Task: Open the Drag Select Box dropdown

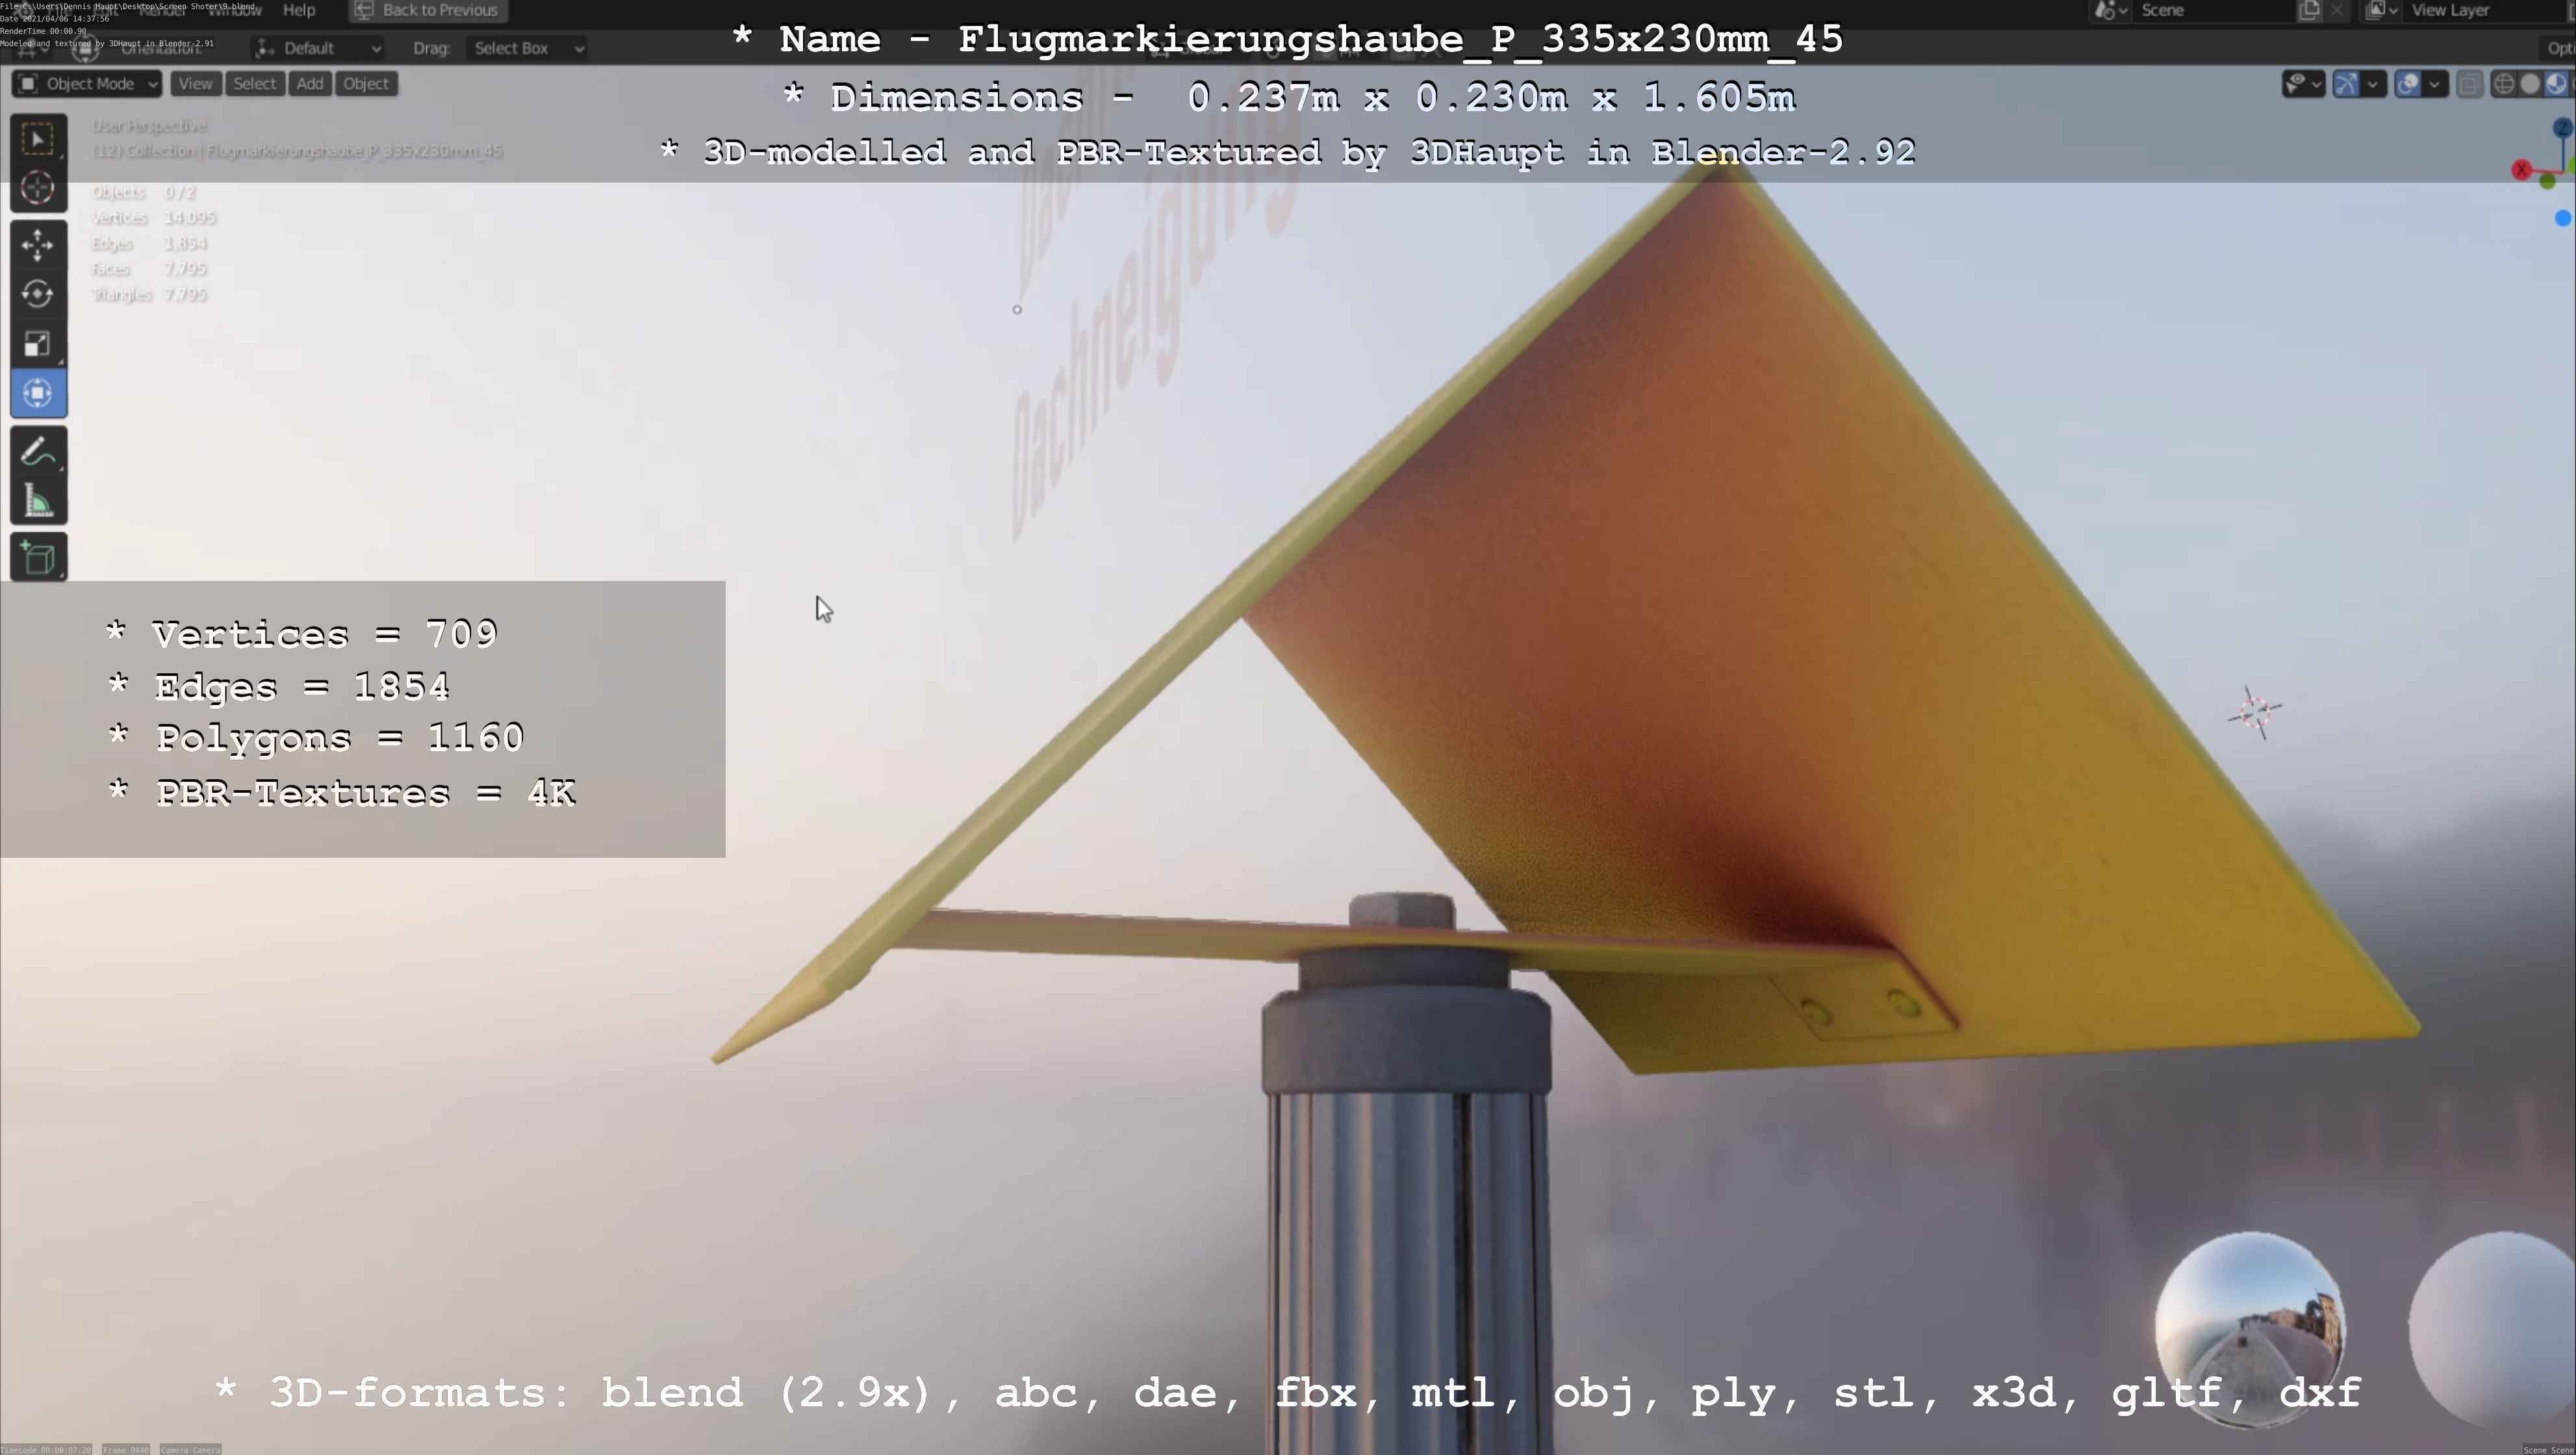Action: tap(526, 48)
